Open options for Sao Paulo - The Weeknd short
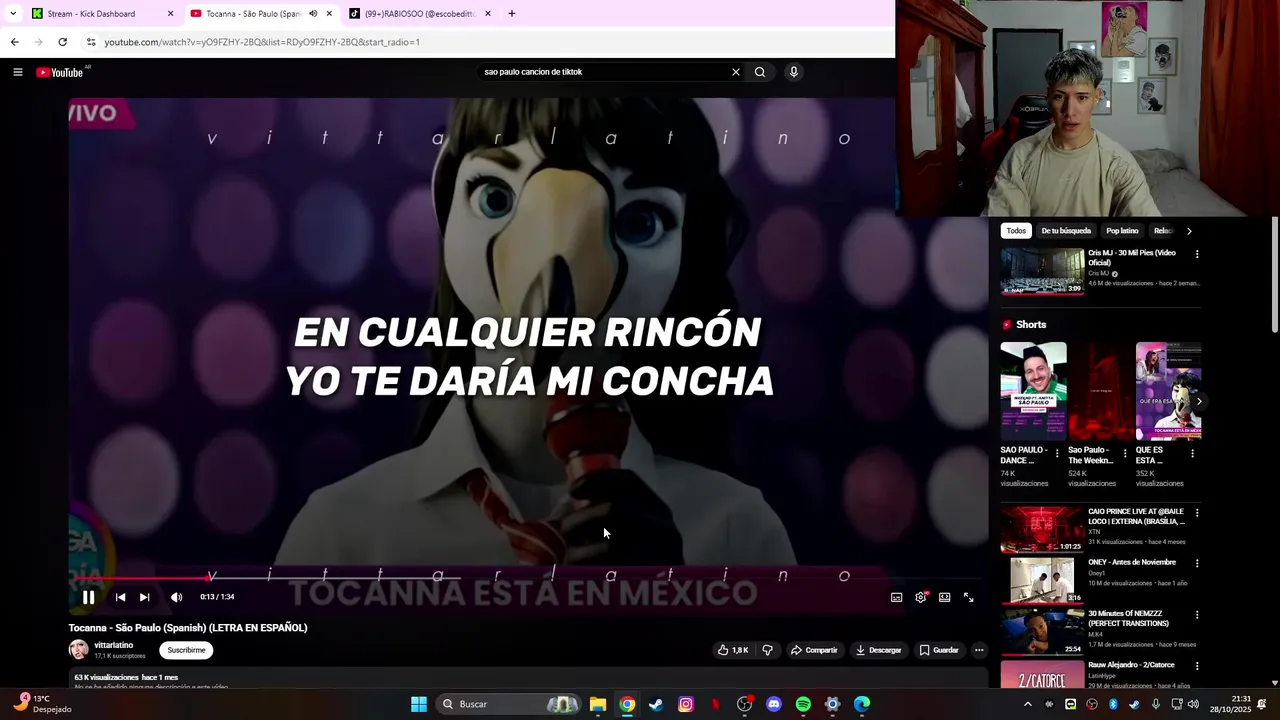This screenshot has width=1280, height=720. click(1125, 453)
